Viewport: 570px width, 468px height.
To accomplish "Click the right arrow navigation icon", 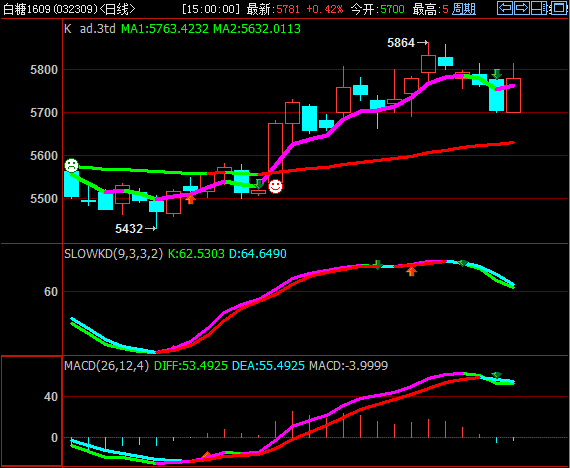I will click(522, 8).
